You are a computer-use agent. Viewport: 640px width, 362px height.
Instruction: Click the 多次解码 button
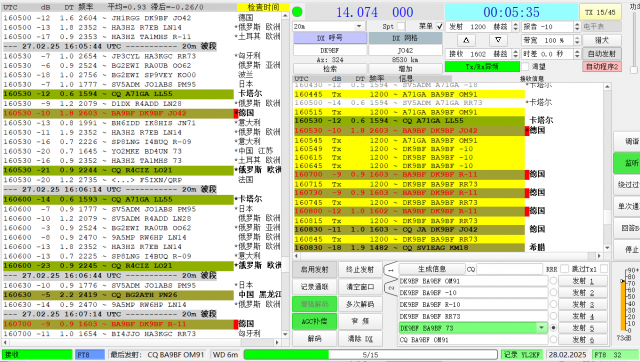pyautogui.click(x=360, y=304)
